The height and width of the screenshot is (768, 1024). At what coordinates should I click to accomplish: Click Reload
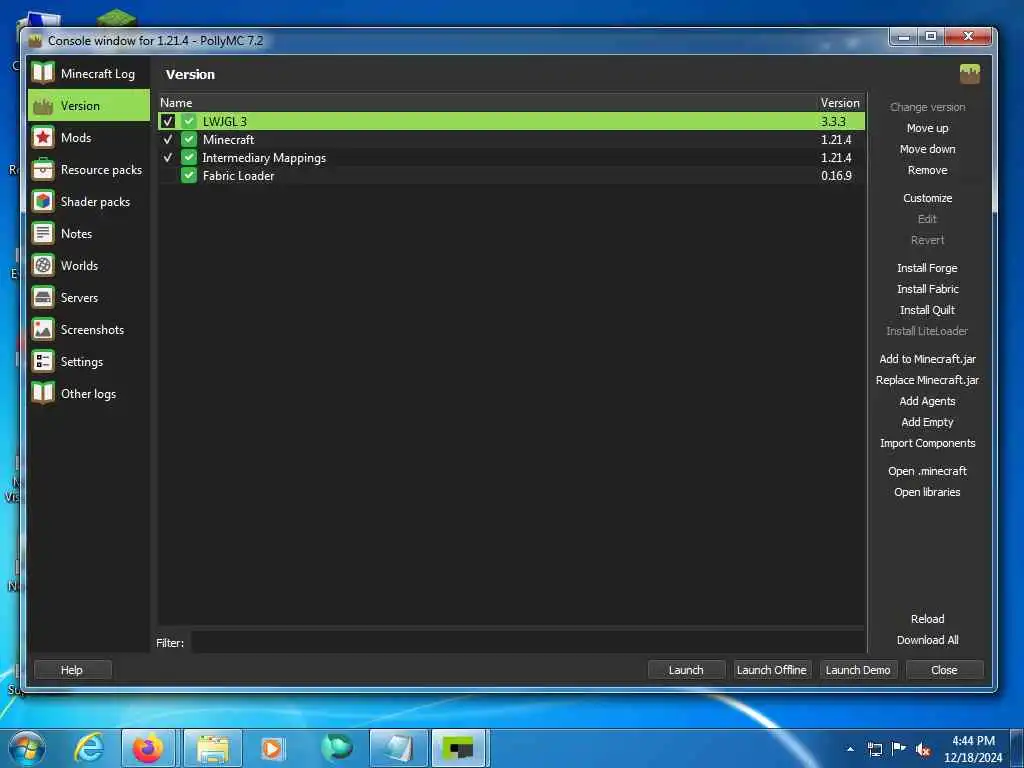coord(927,618)
